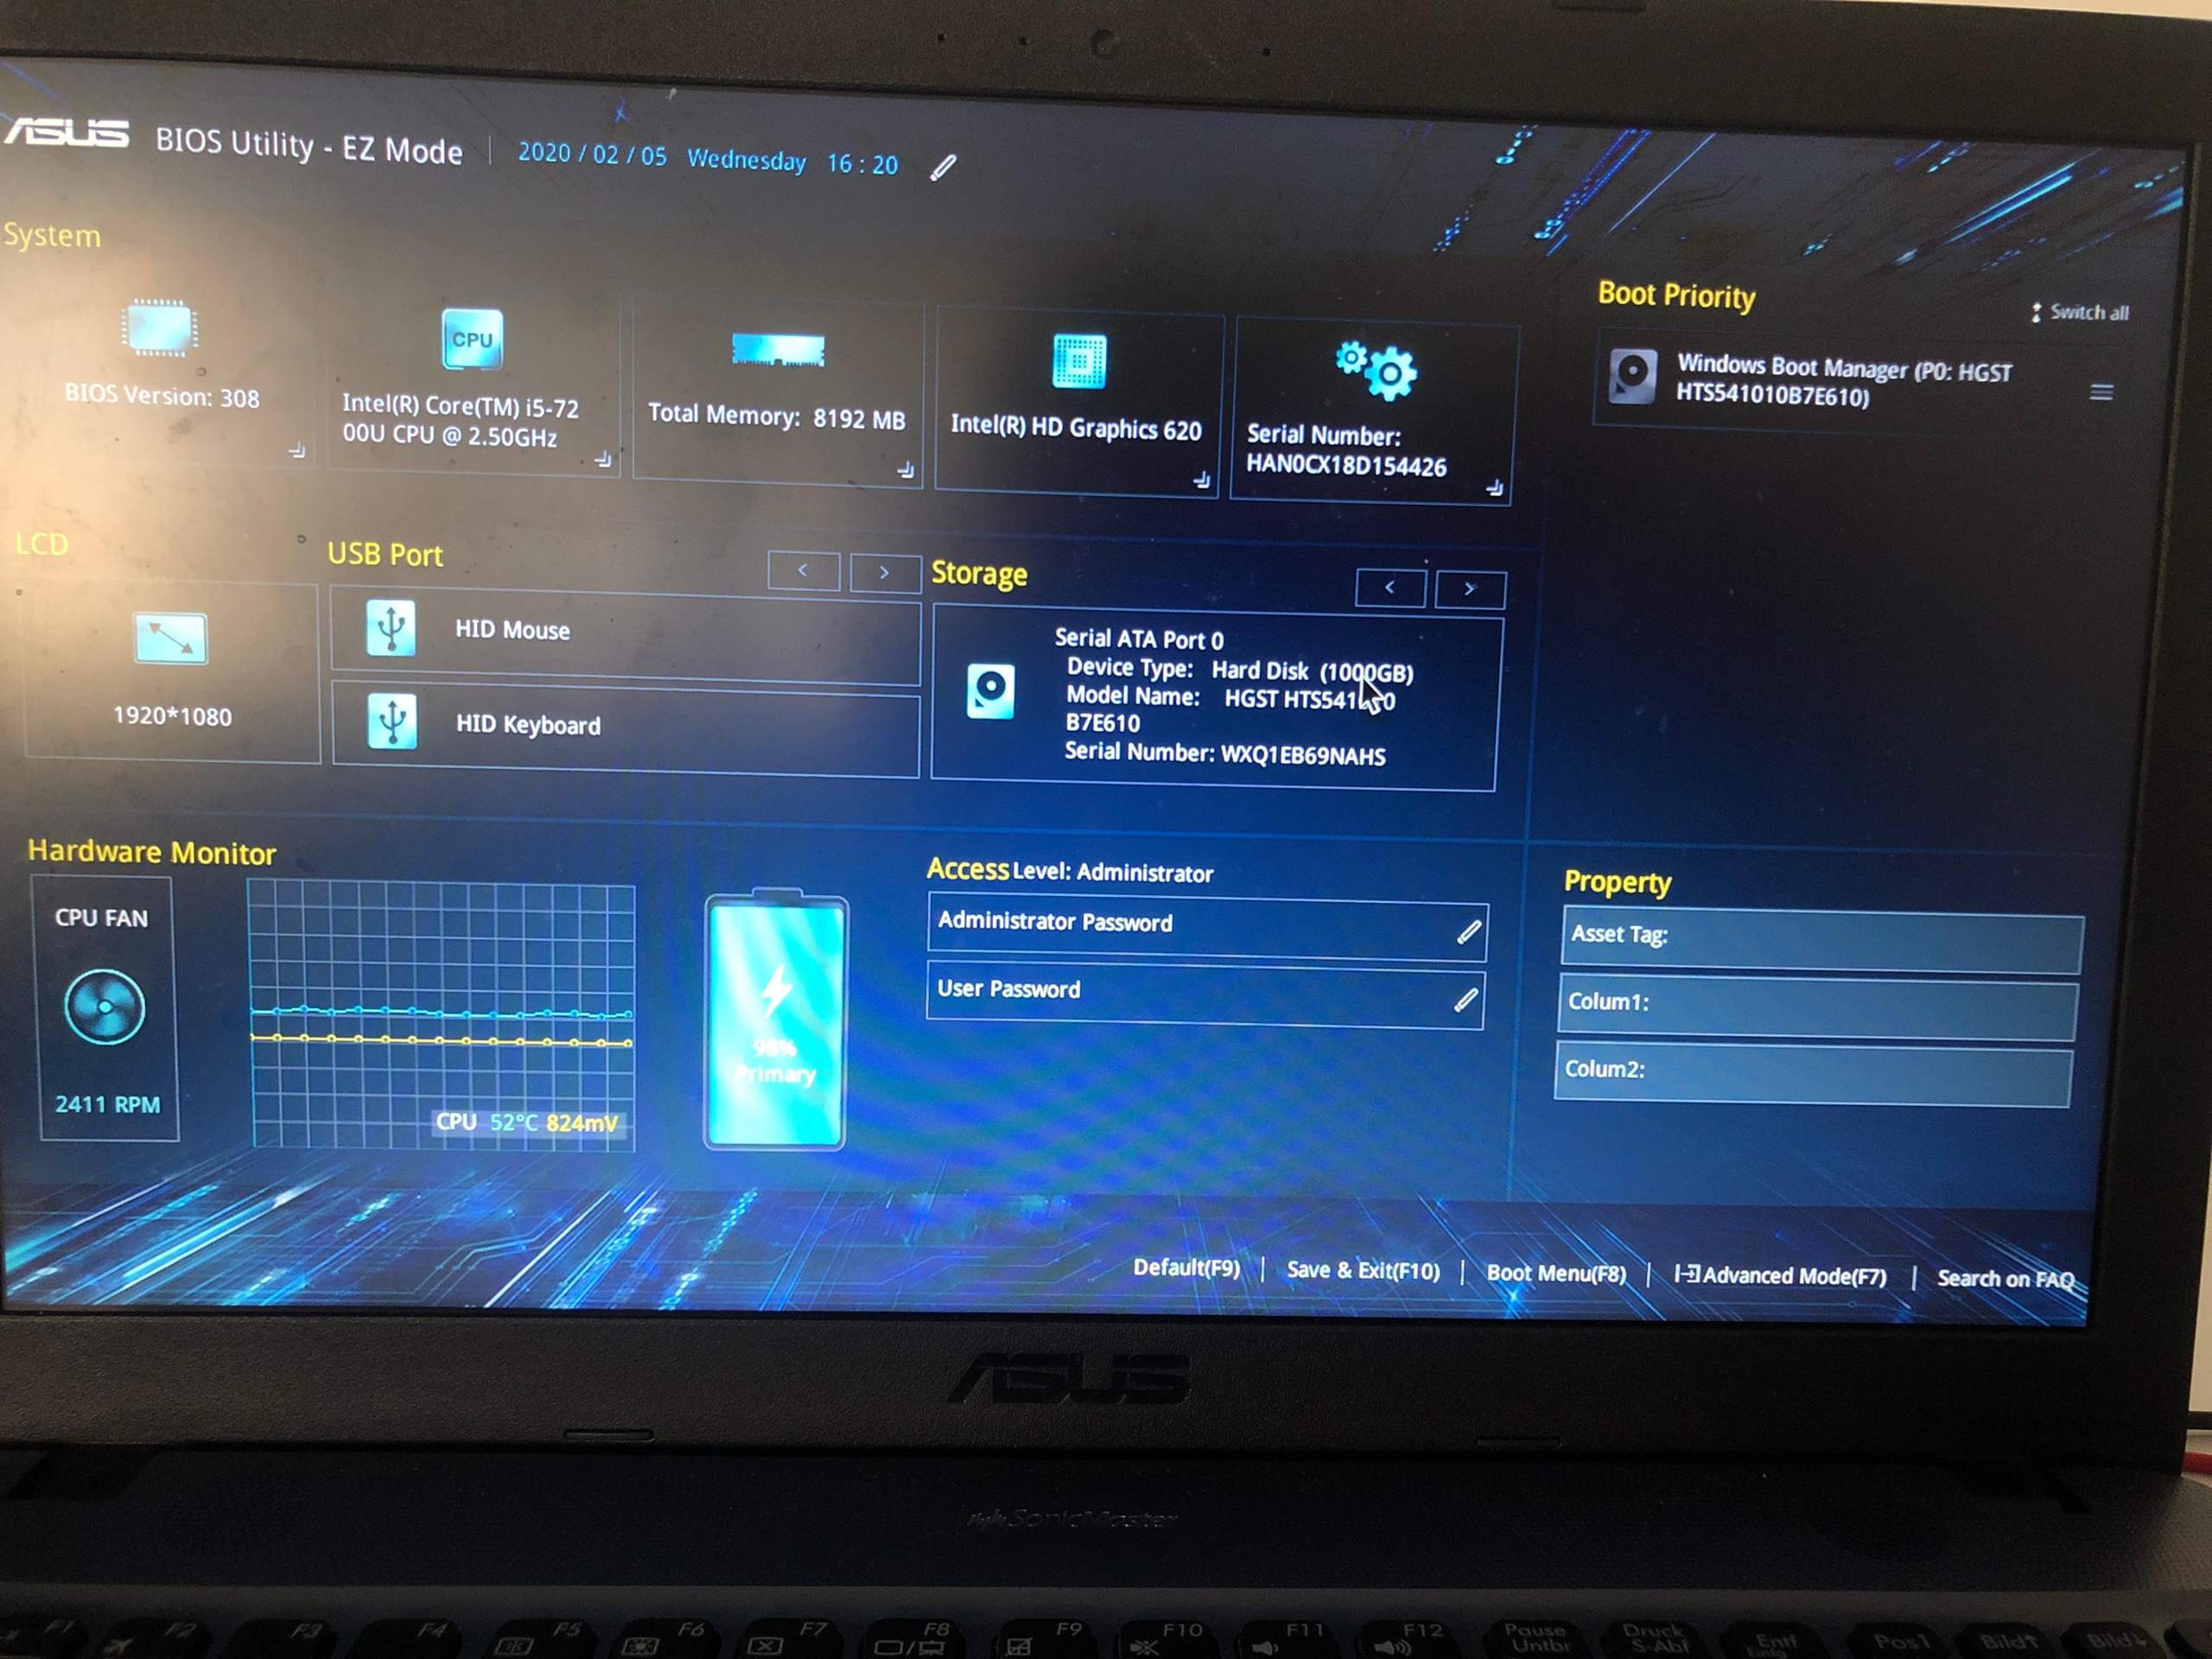This screenshot has height=1659, width=2212.
Task: Select the HID Mouse USB icon
Action: 389,629
